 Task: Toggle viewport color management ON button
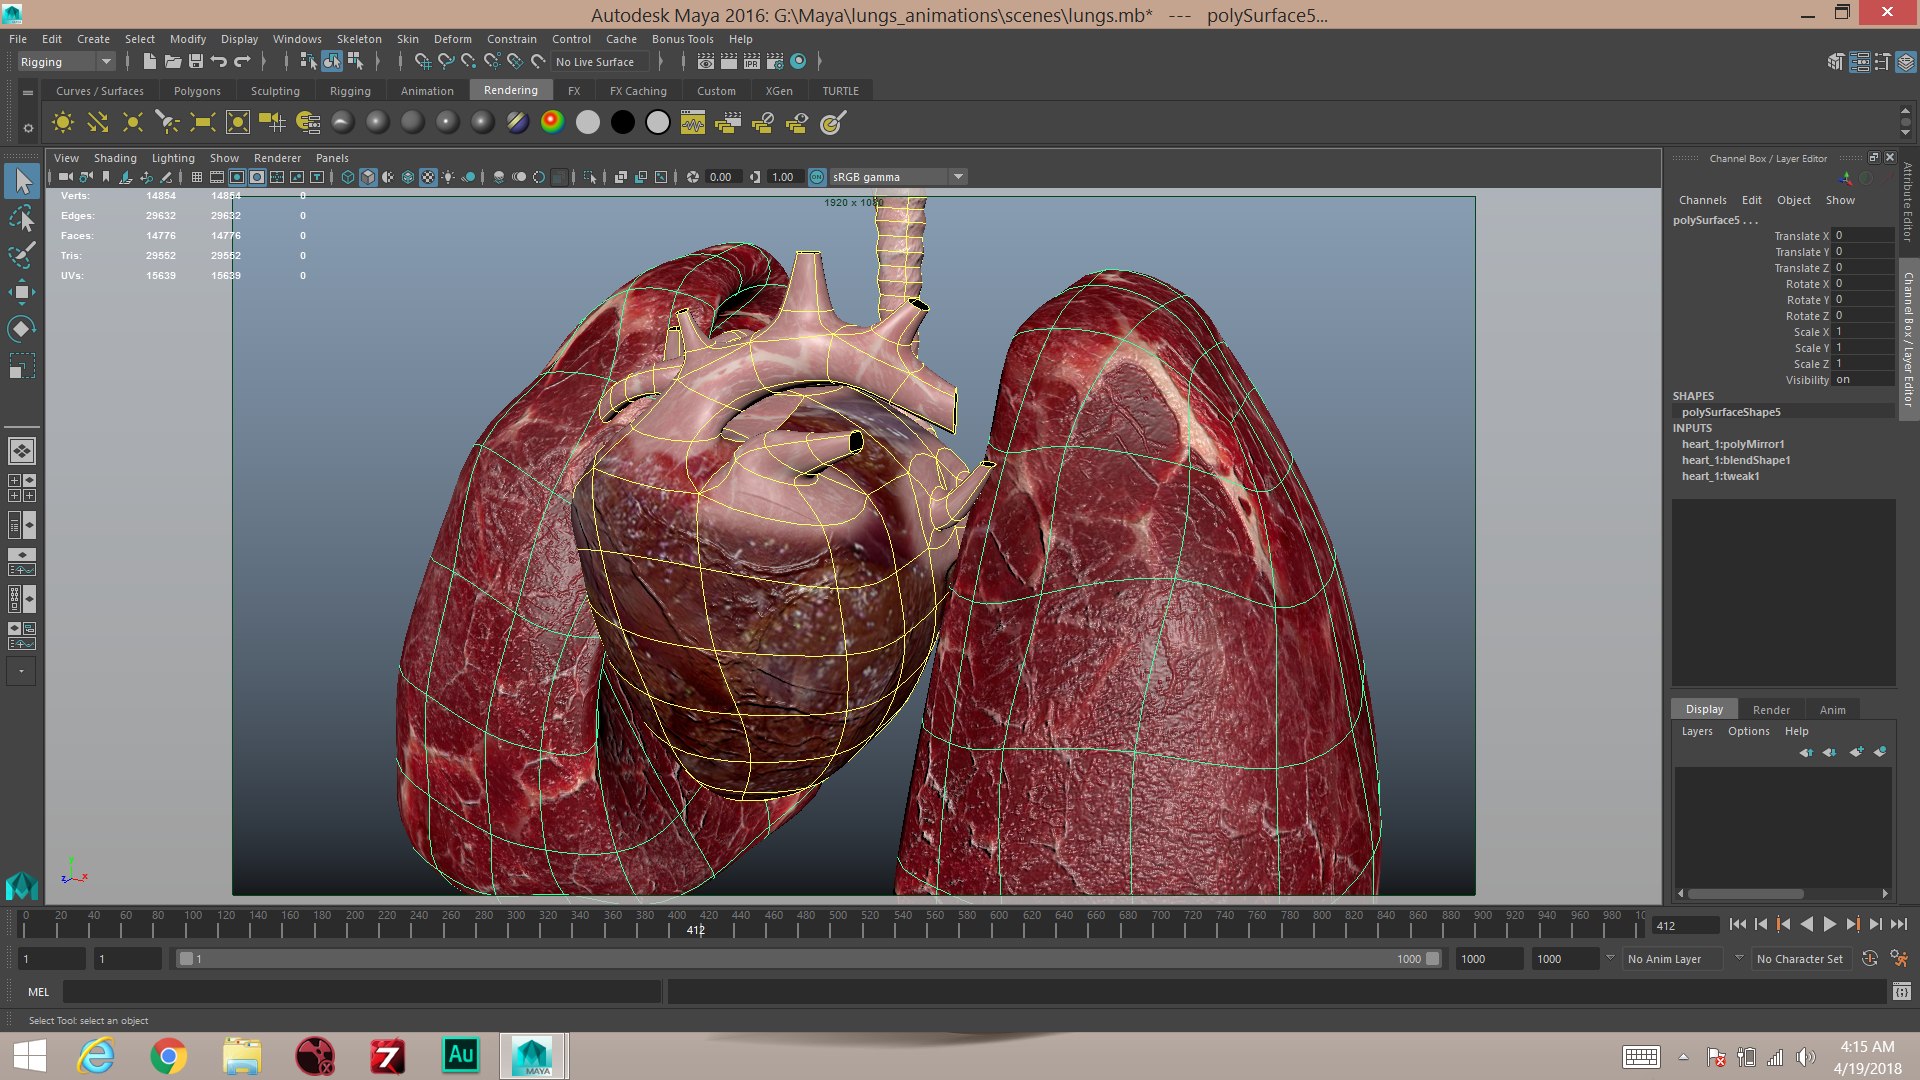coord(817,177)
